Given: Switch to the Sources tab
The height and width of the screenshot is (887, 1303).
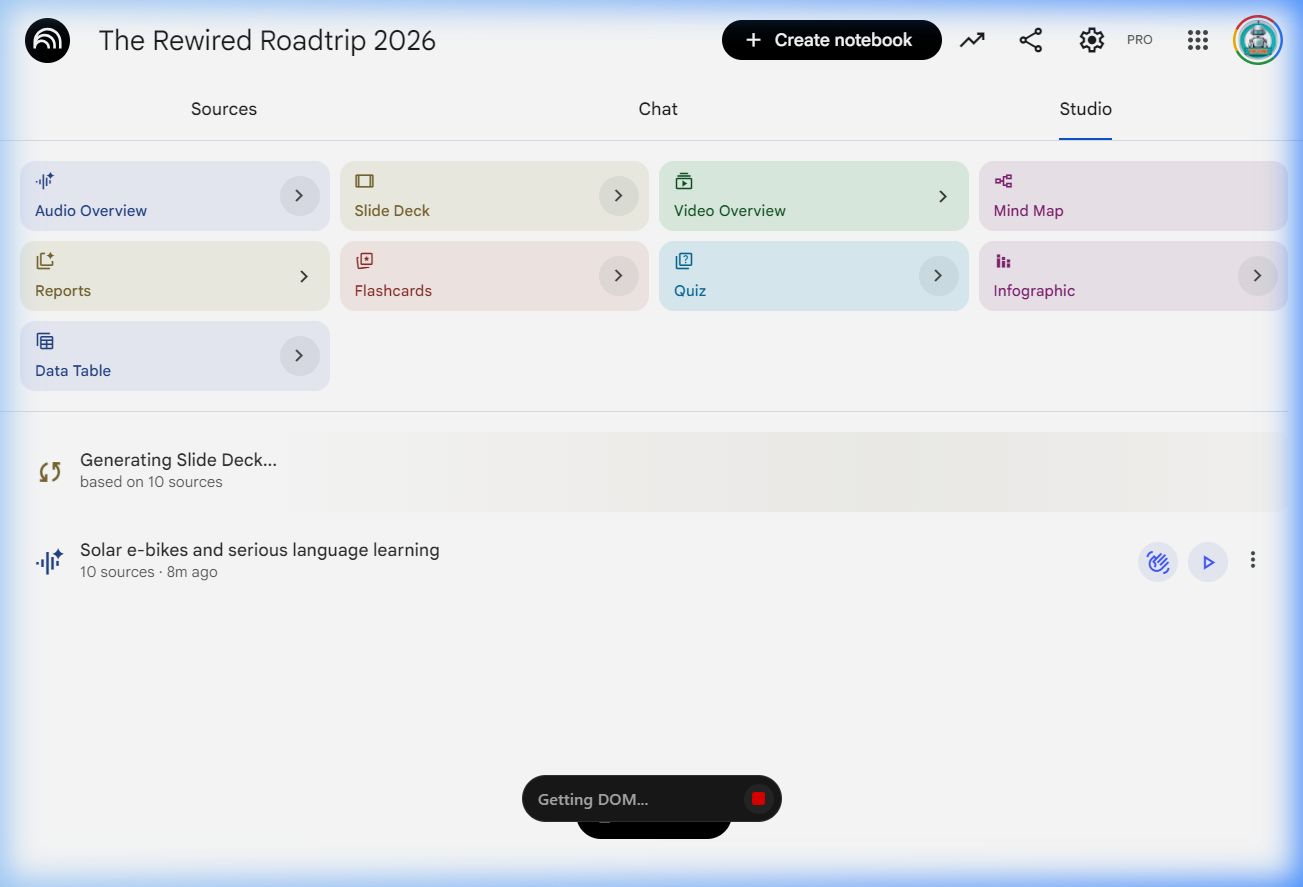Looking at the screenshot, I should click(224, 109).
